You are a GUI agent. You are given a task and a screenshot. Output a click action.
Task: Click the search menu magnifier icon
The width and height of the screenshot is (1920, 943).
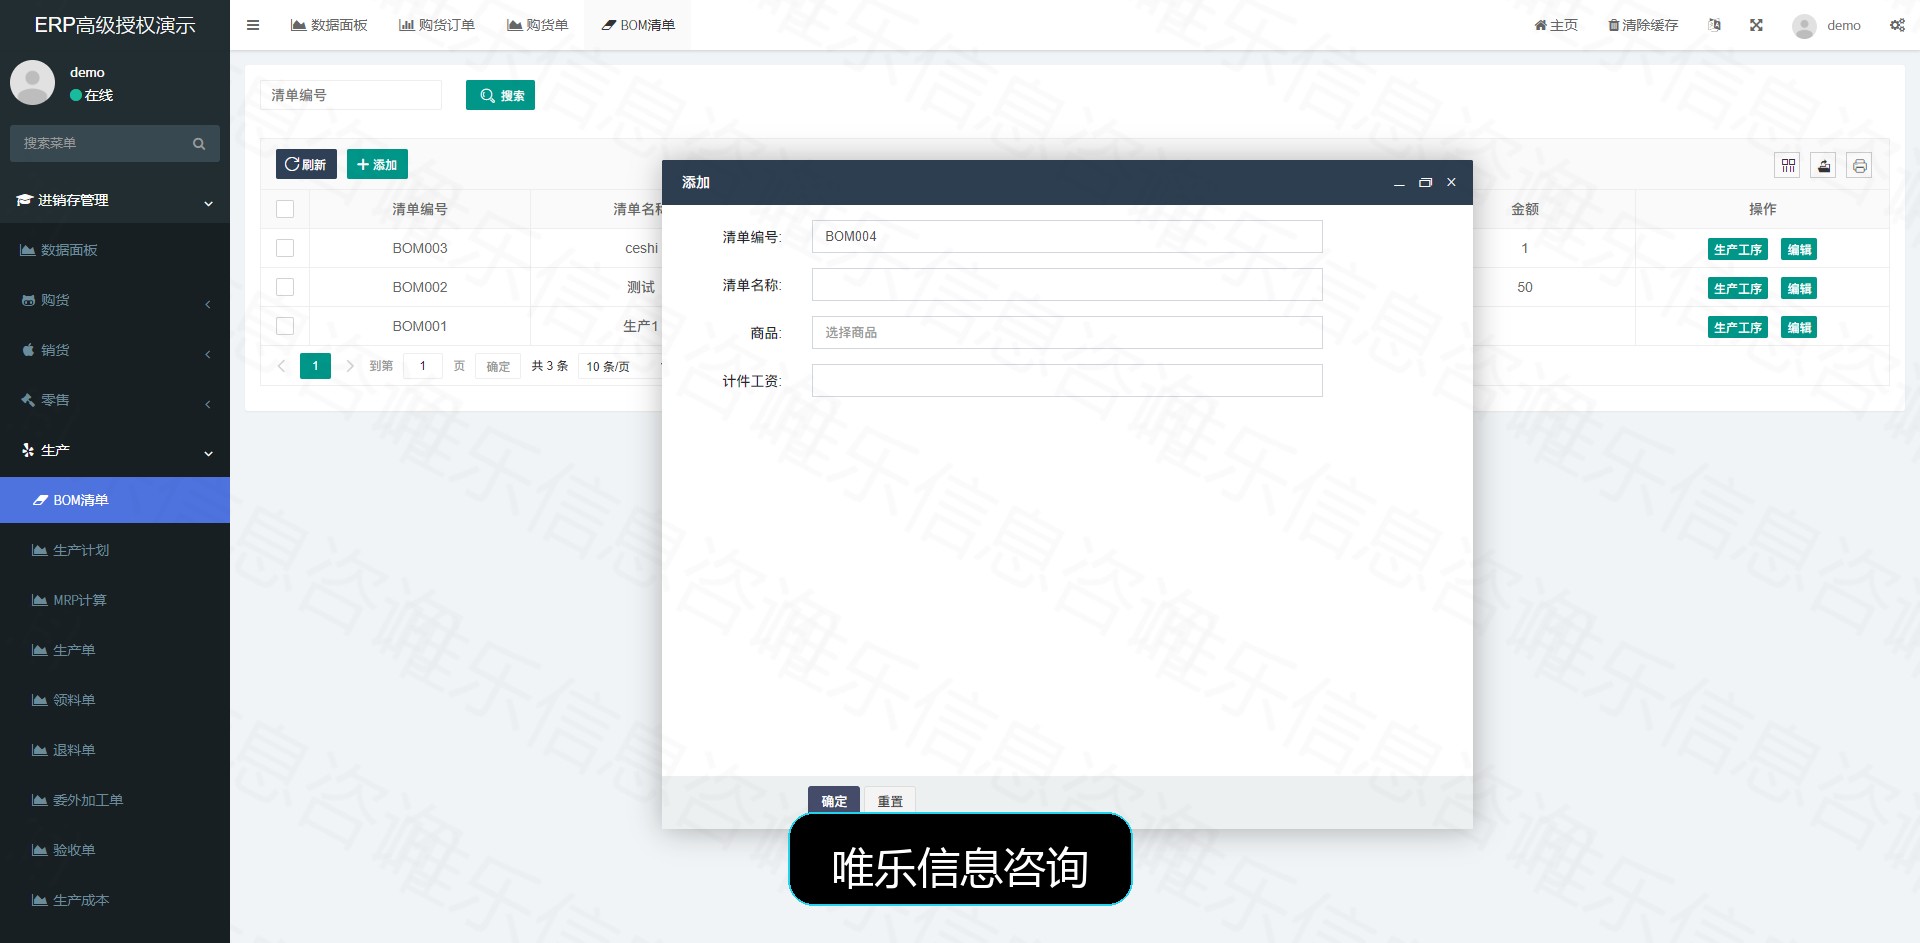pyautogui.click(x=199, y=144)
